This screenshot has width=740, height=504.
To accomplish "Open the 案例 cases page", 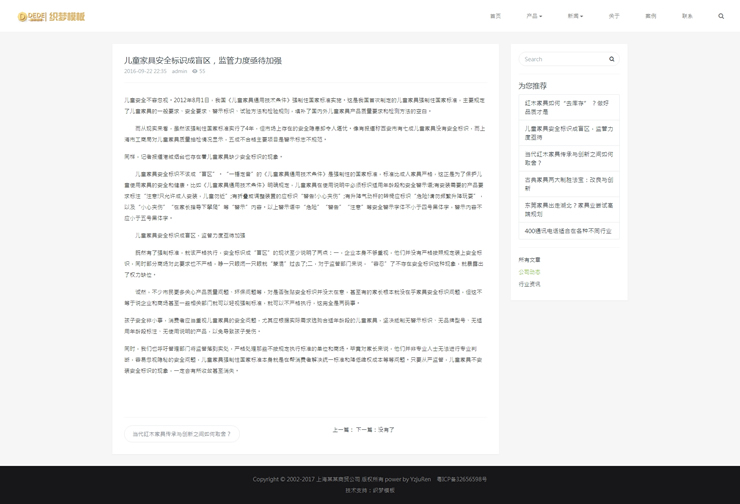I will (x=651, y=16).
